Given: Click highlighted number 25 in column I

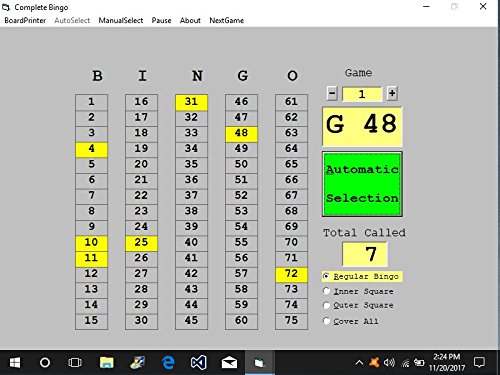Looking at the screenshot, I should (141, 243).
